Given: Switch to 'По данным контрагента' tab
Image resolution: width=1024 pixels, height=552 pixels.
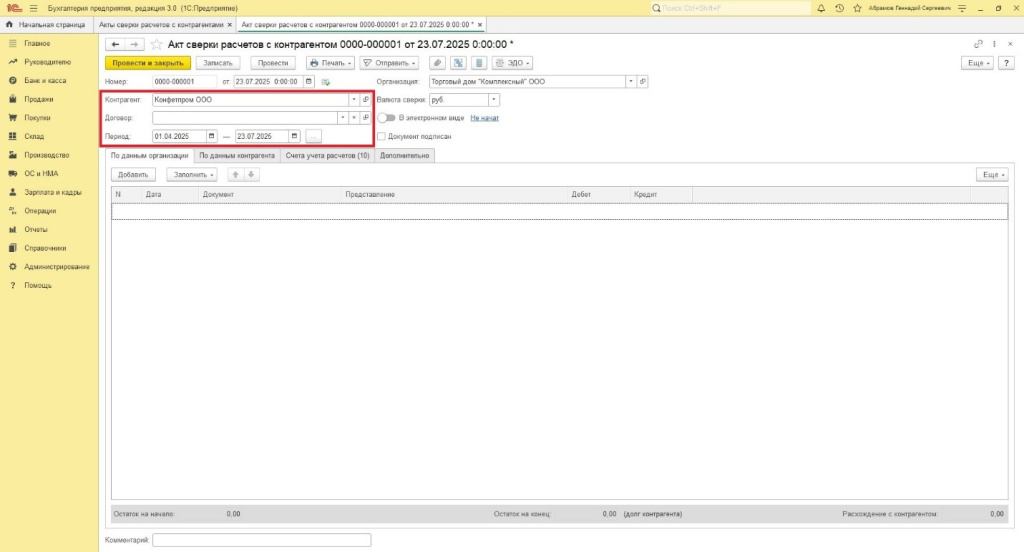Looking at the screenshot, I should coord(236,156).
